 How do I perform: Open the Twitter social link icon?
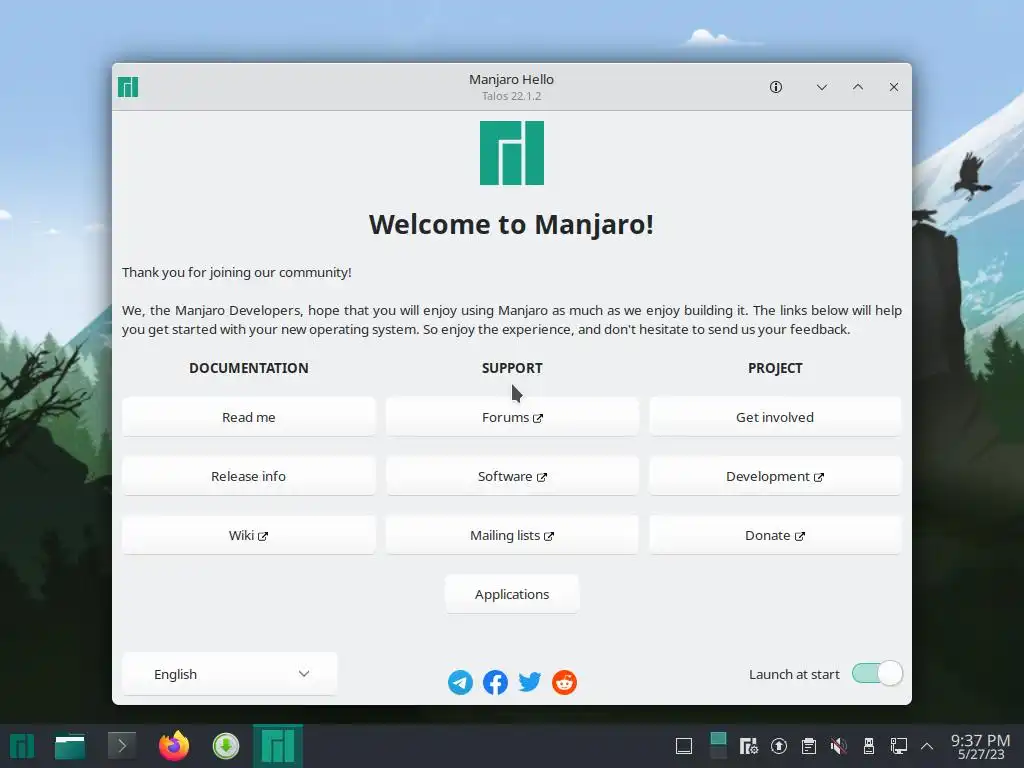coord(530,682)
